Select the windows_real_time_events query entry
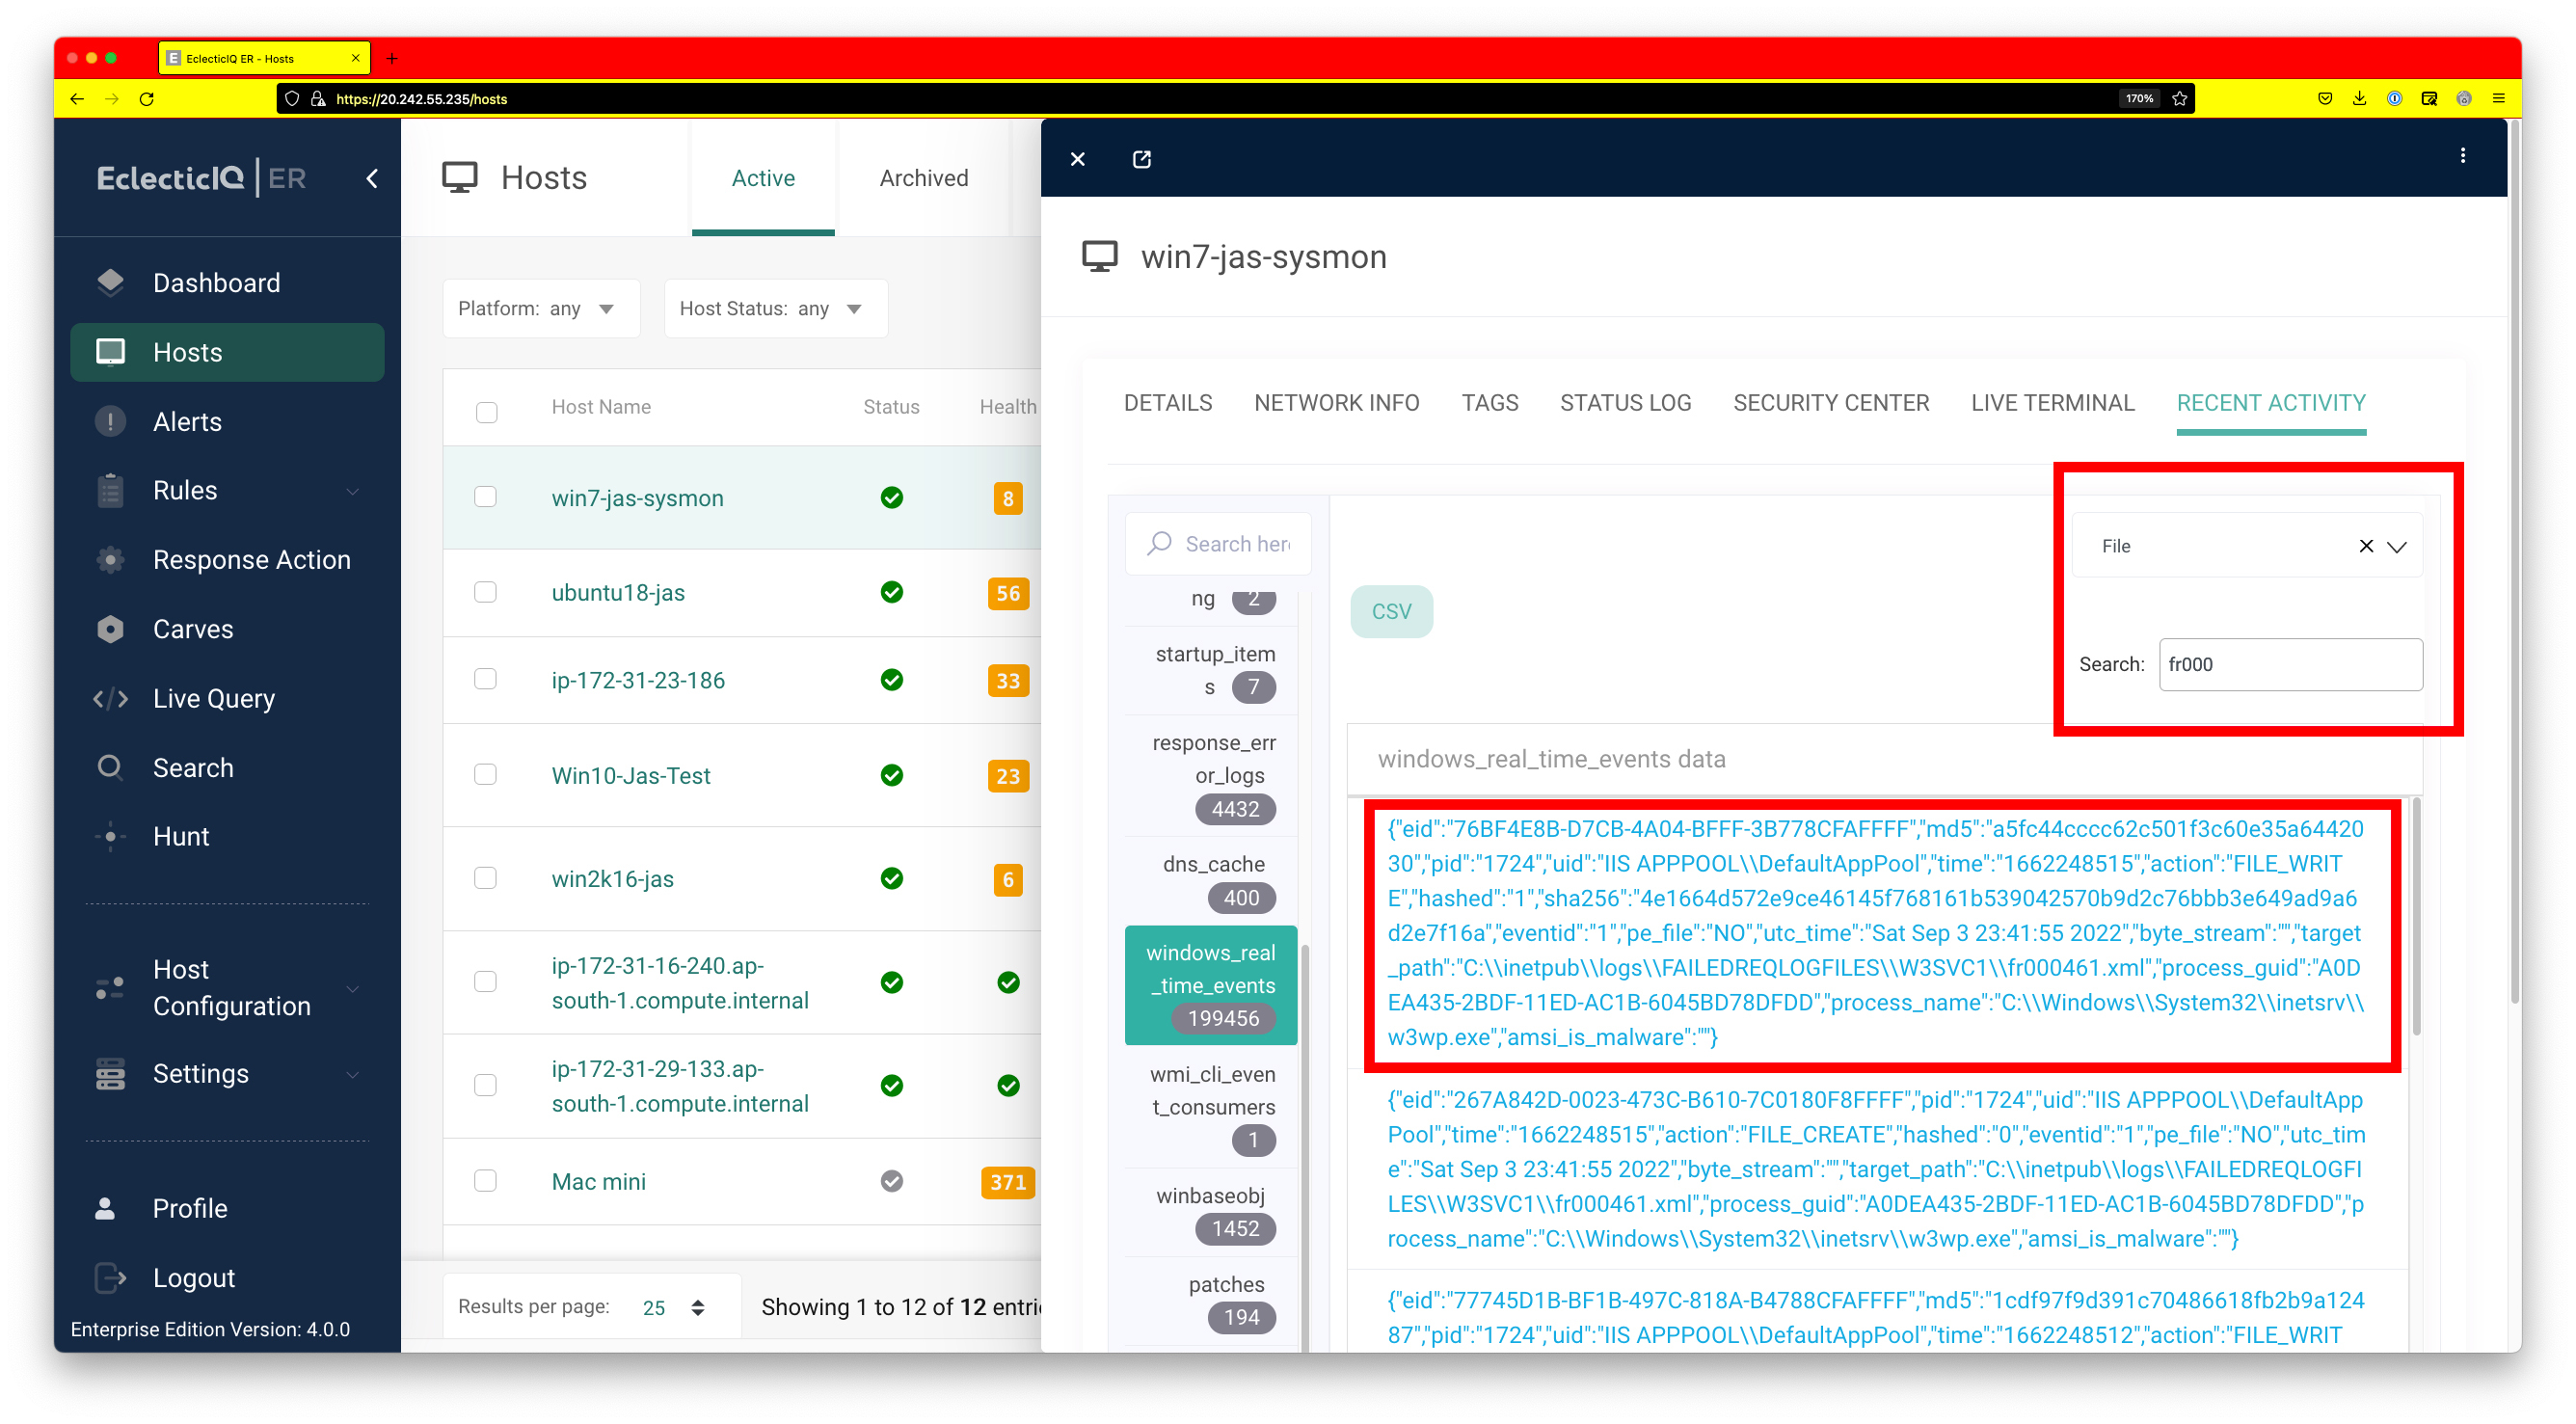2576x1424 pixels. pyautogui.click(x=1210, y=985)
